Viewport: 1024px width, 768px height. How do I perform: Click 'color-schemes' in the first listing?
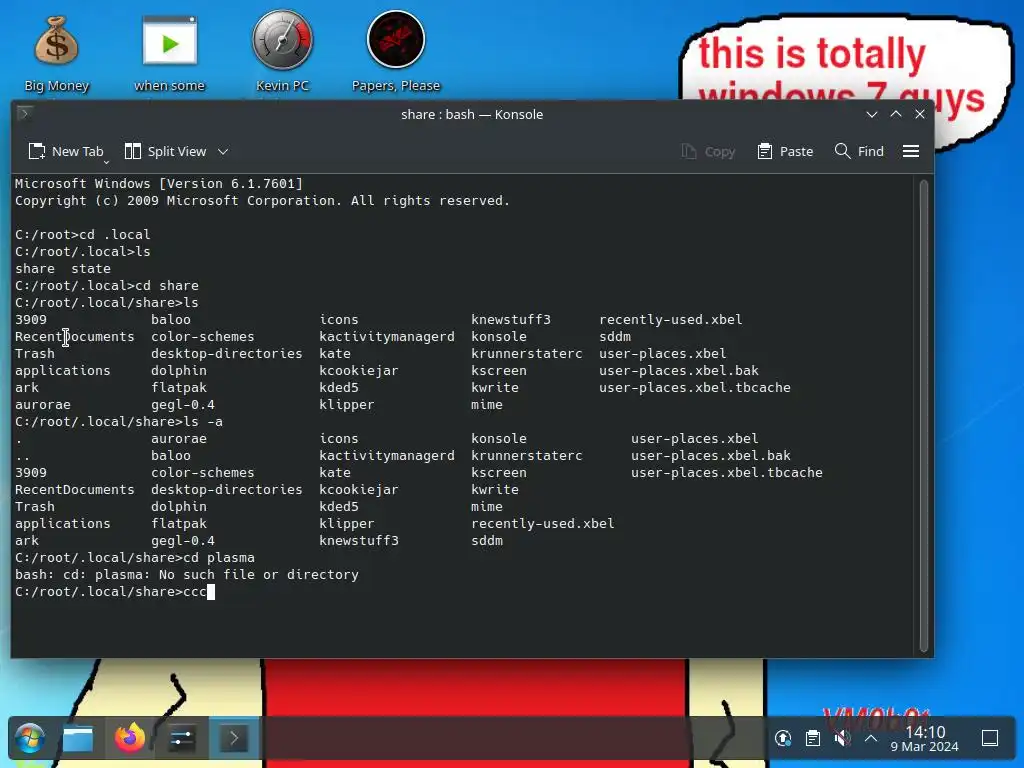pyautogui.click(x=202, y=337)
